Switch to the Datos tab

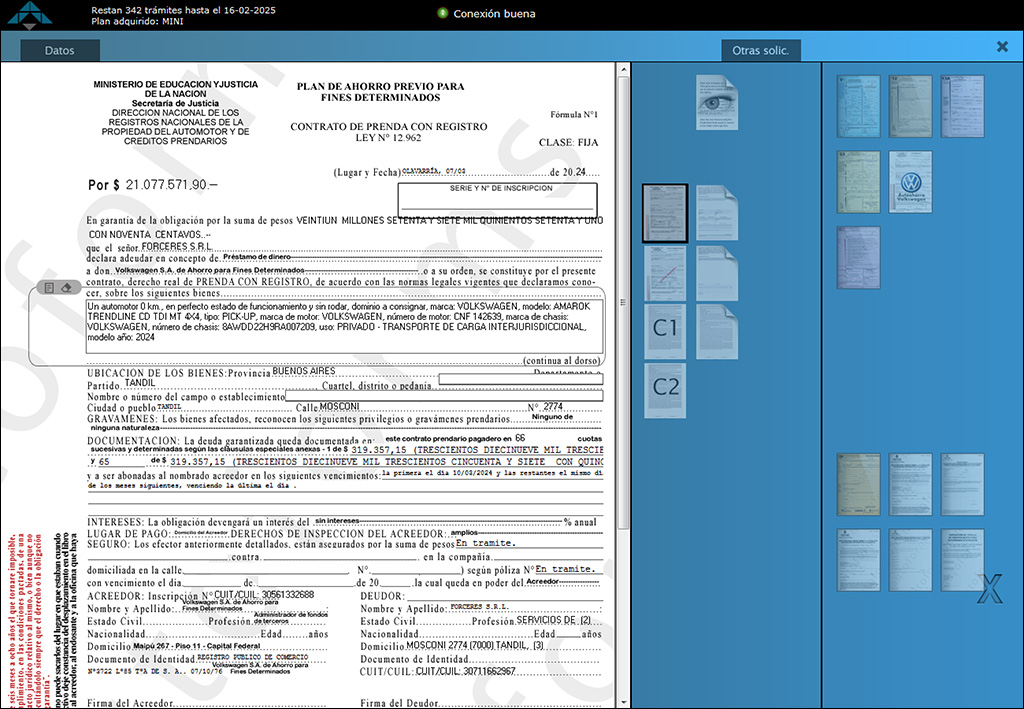[59, 50]
